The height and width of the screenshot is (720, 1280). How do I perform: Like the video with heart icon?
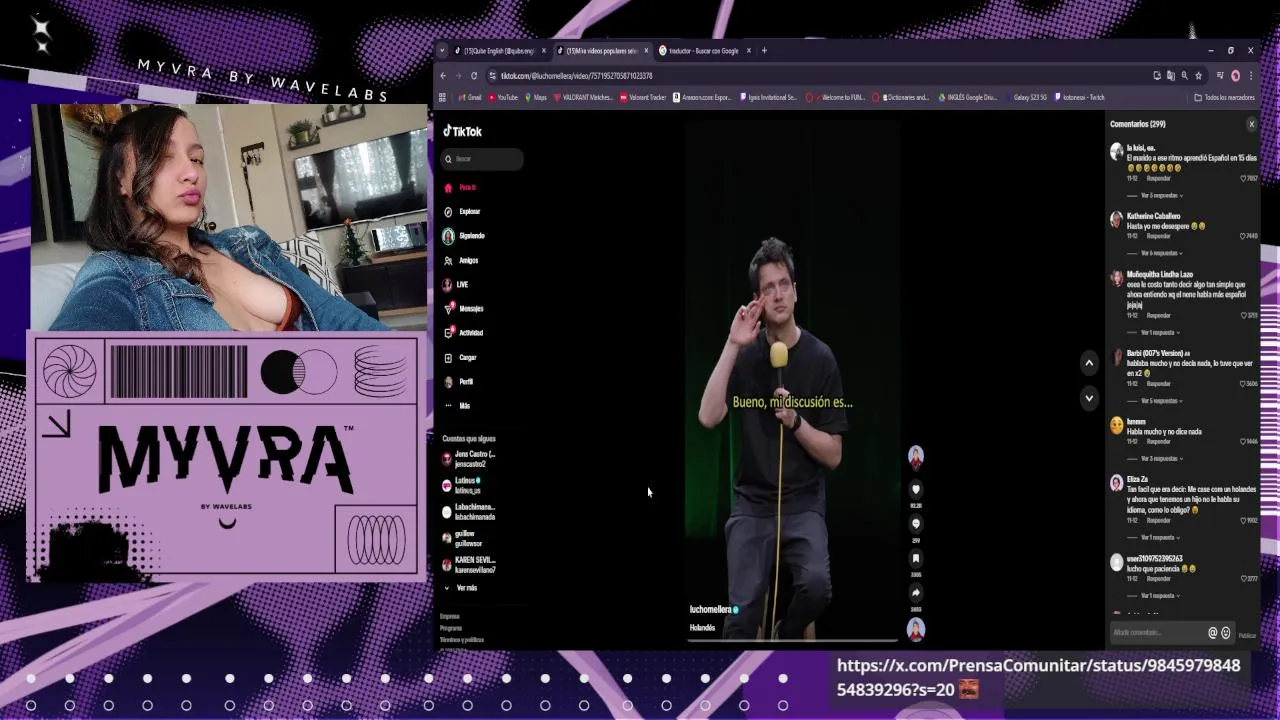tap(915, 489)
